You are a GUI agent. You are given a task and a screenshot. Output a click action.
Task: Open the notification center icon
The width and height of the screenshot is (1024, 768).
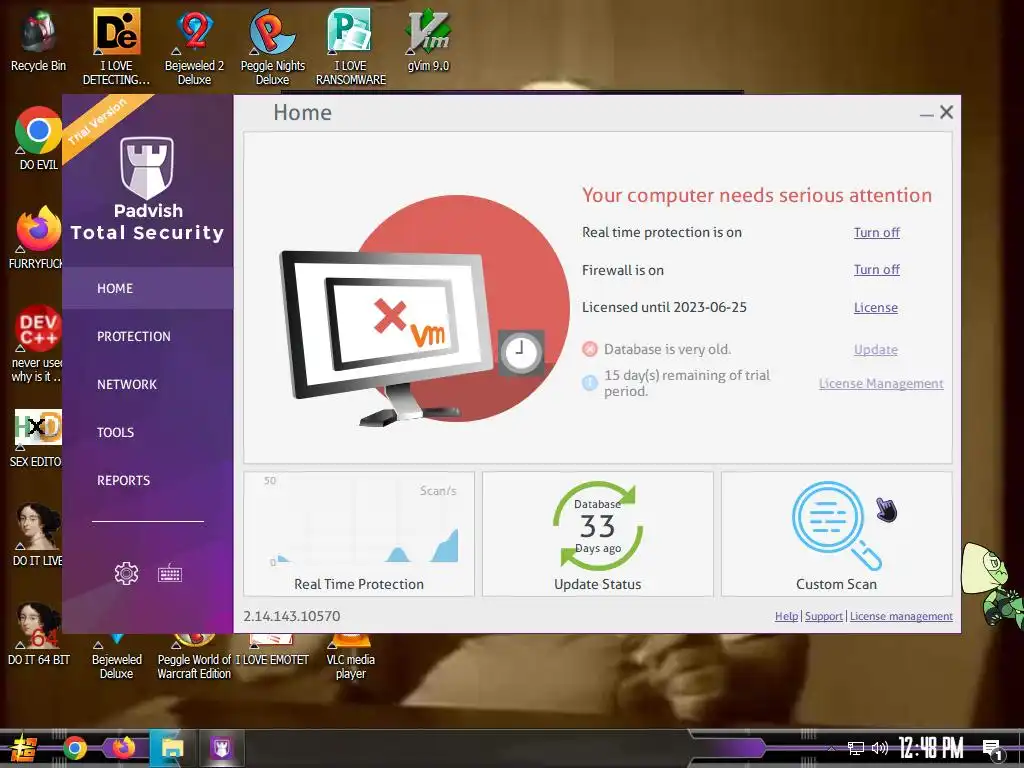point(993,749)
